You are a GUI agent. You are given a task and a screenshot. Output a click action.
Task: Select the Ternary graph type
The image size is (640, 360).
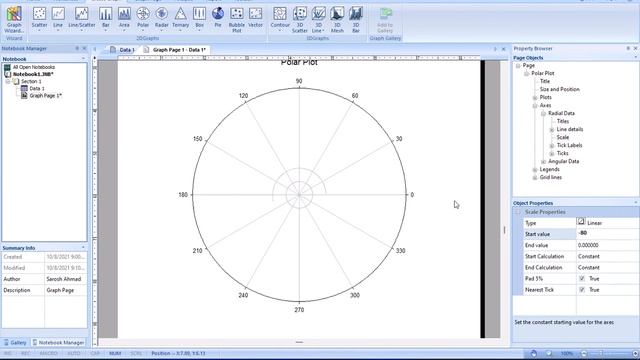[x=180, y=19]
